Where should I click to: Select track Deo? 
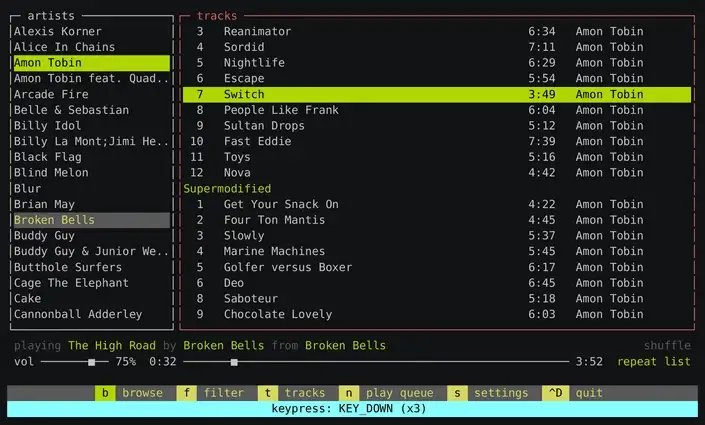(x=437, y=283)
